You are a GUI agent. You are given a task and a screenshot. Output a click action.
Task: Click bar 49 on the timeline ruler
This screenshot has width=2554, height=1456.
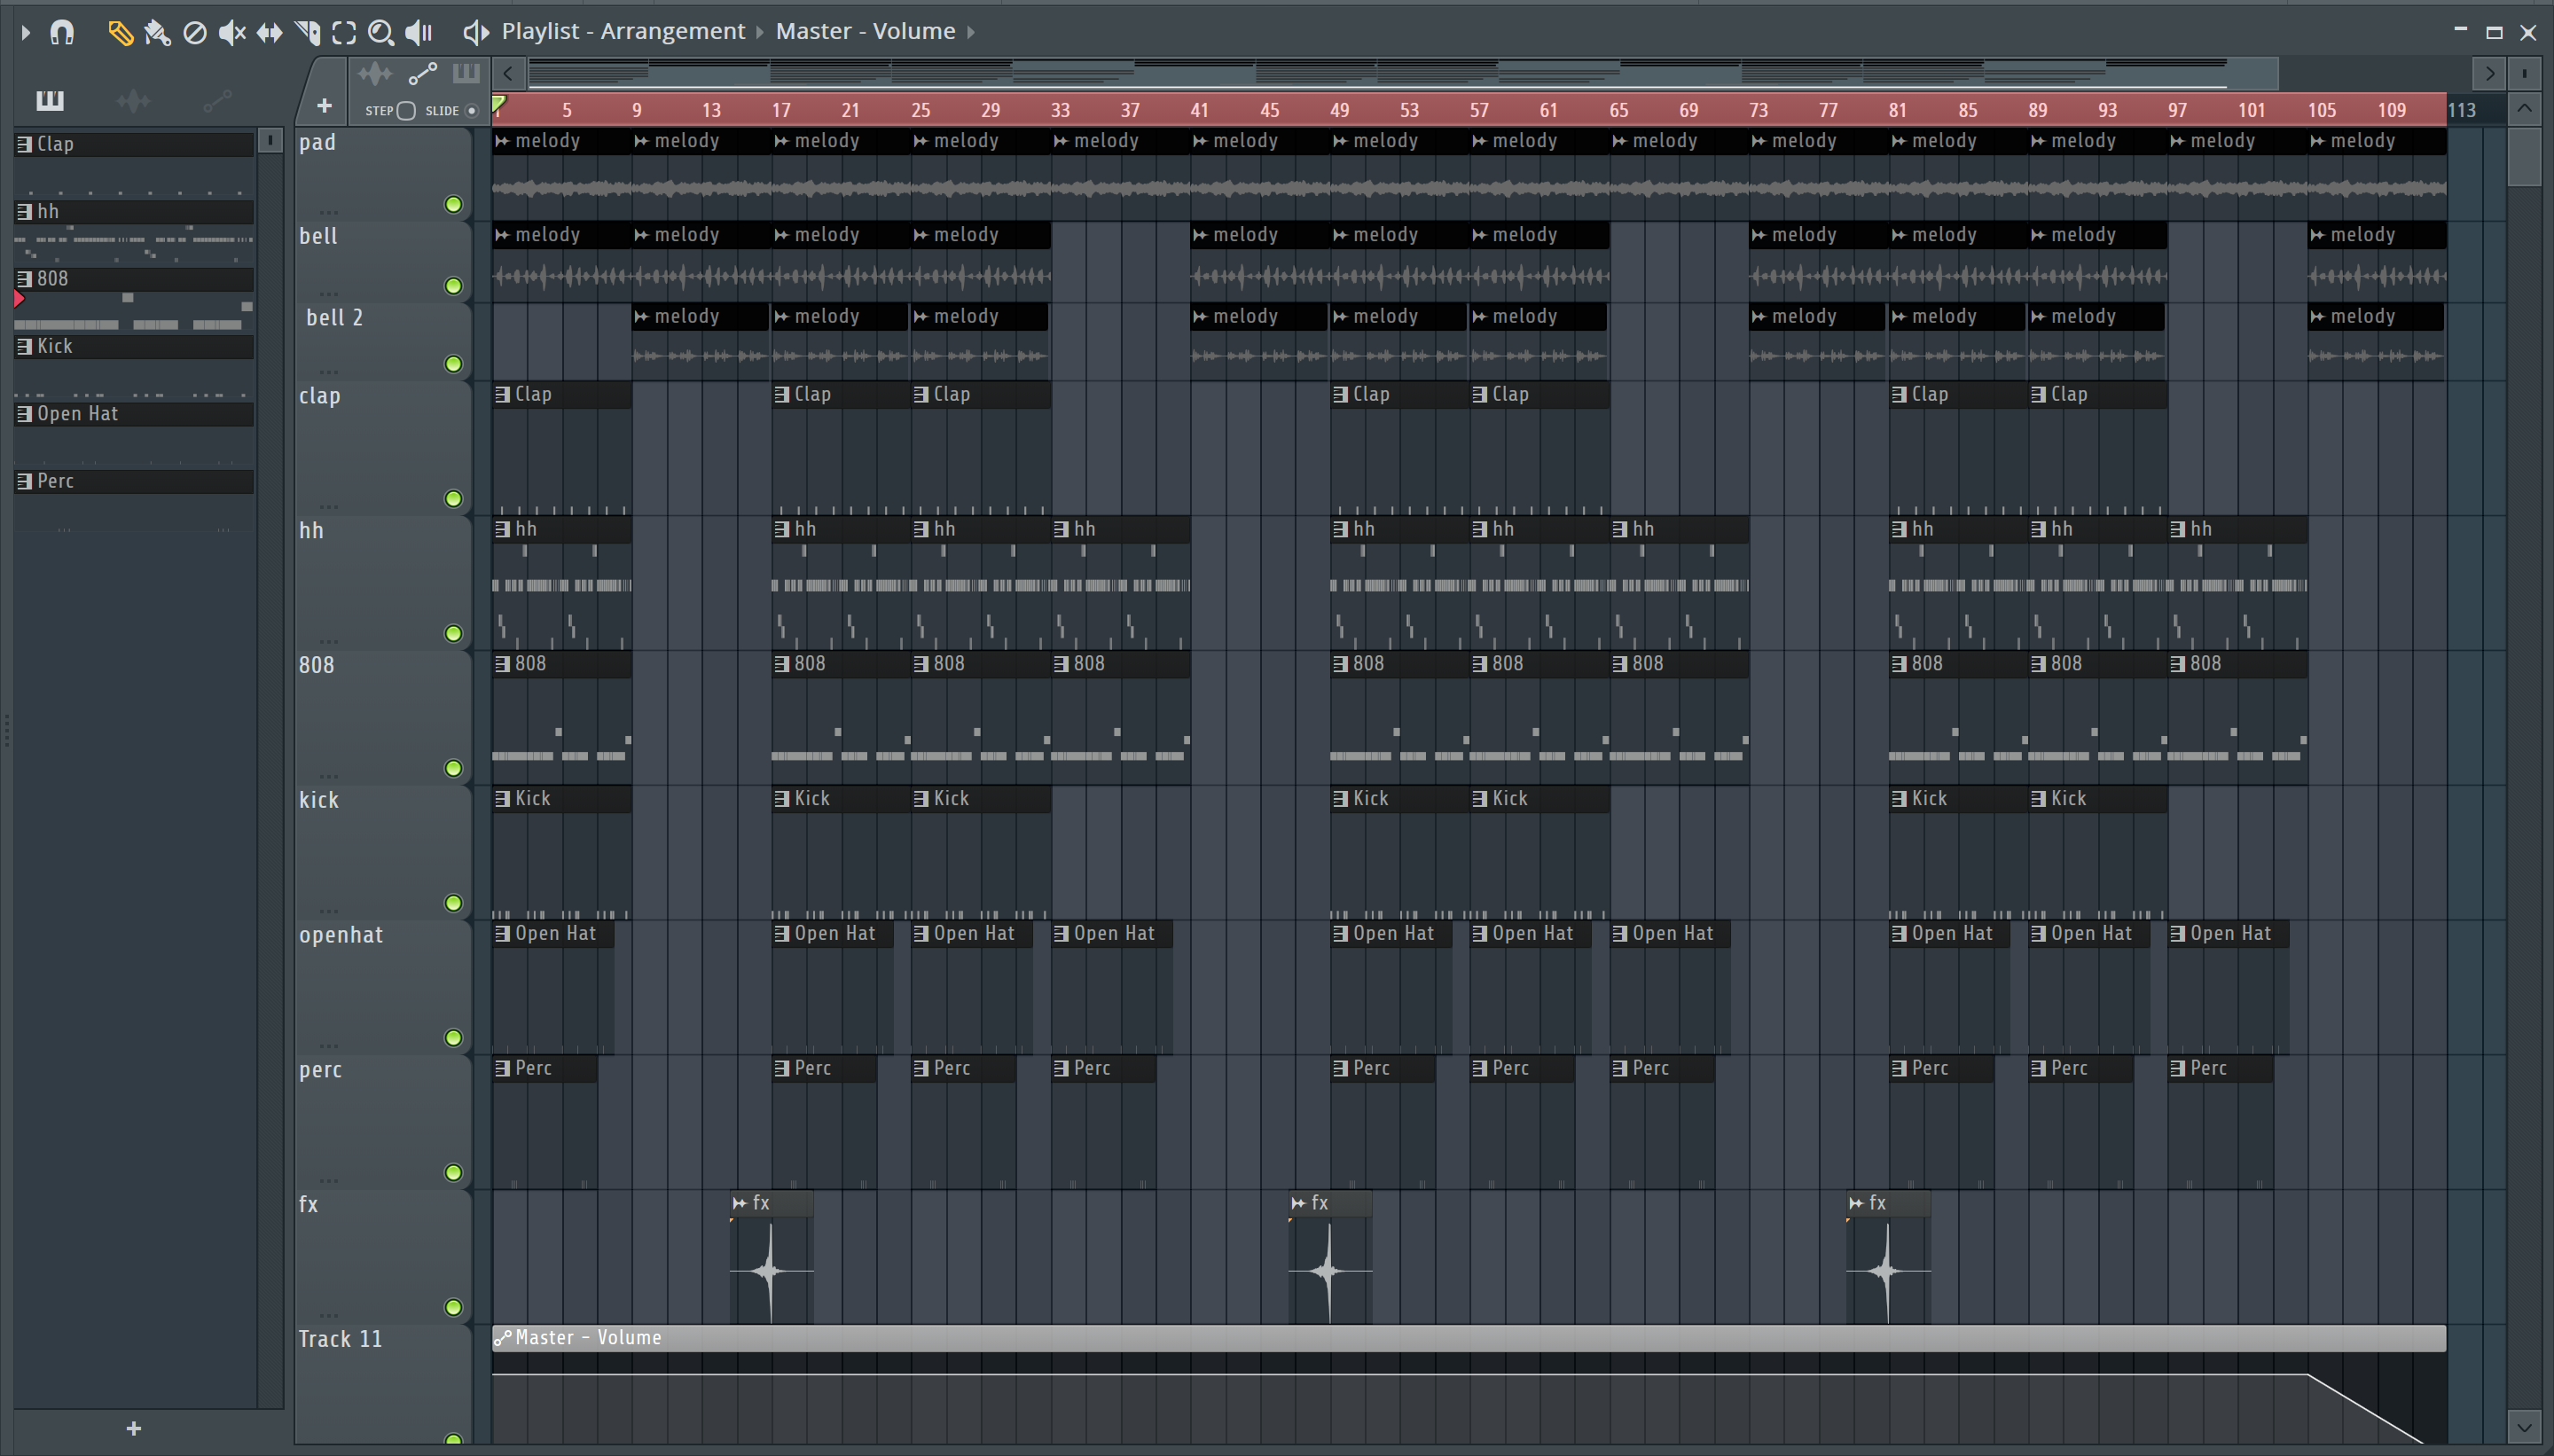(x=1340, y=111)
